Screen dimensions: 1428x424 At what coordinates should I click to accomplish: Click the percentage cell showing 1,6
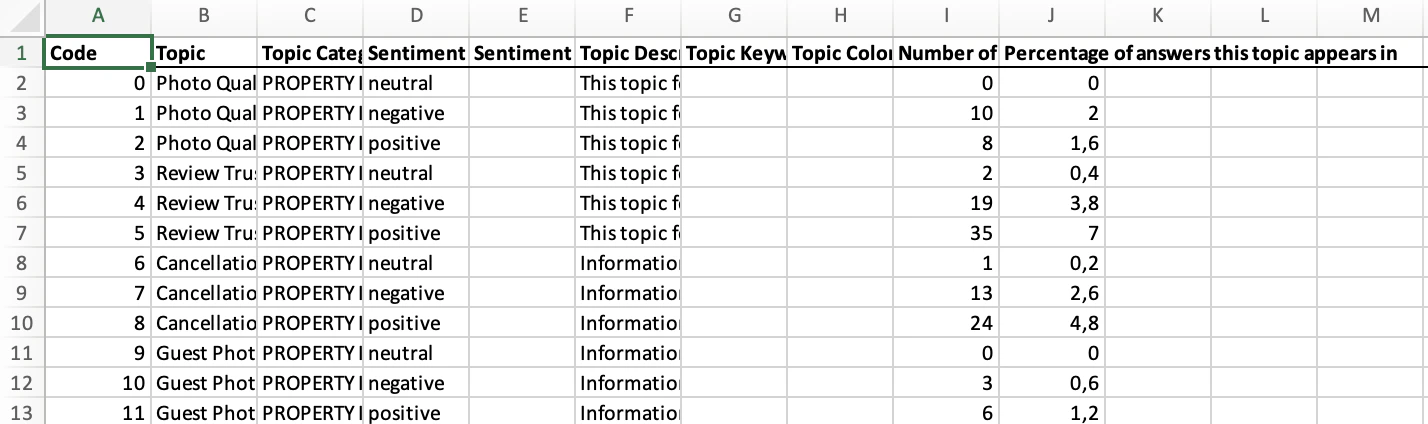point(1052,143)
